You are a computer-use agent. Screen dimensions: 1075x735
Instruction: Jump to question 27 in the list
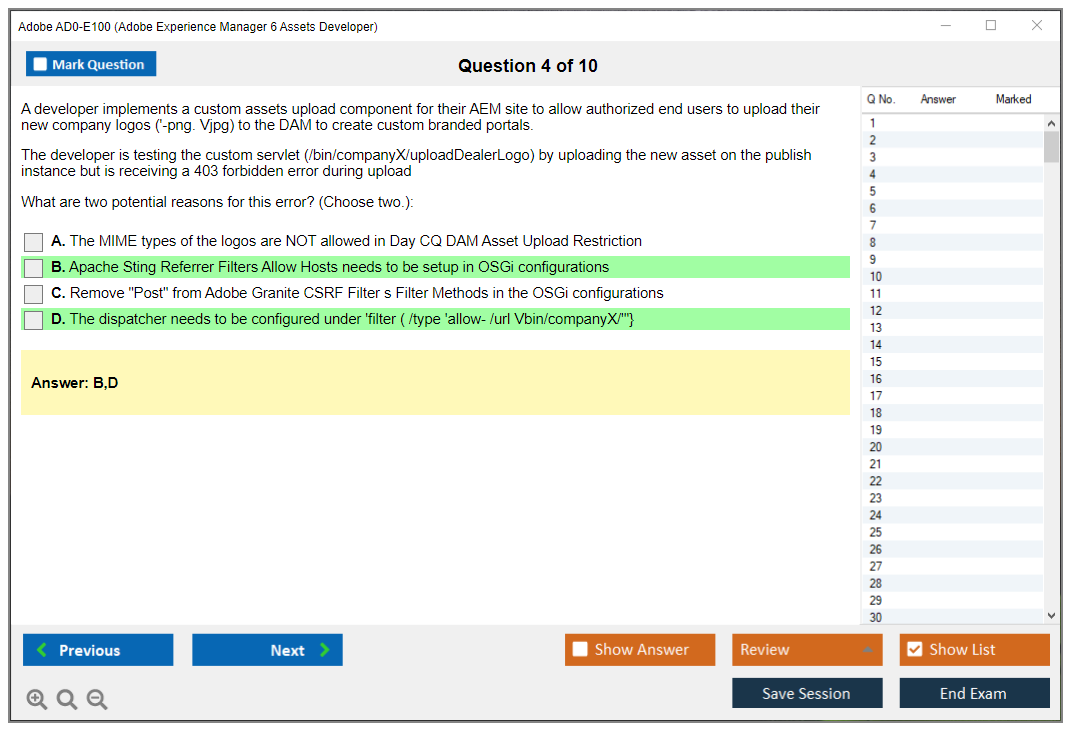876,566
